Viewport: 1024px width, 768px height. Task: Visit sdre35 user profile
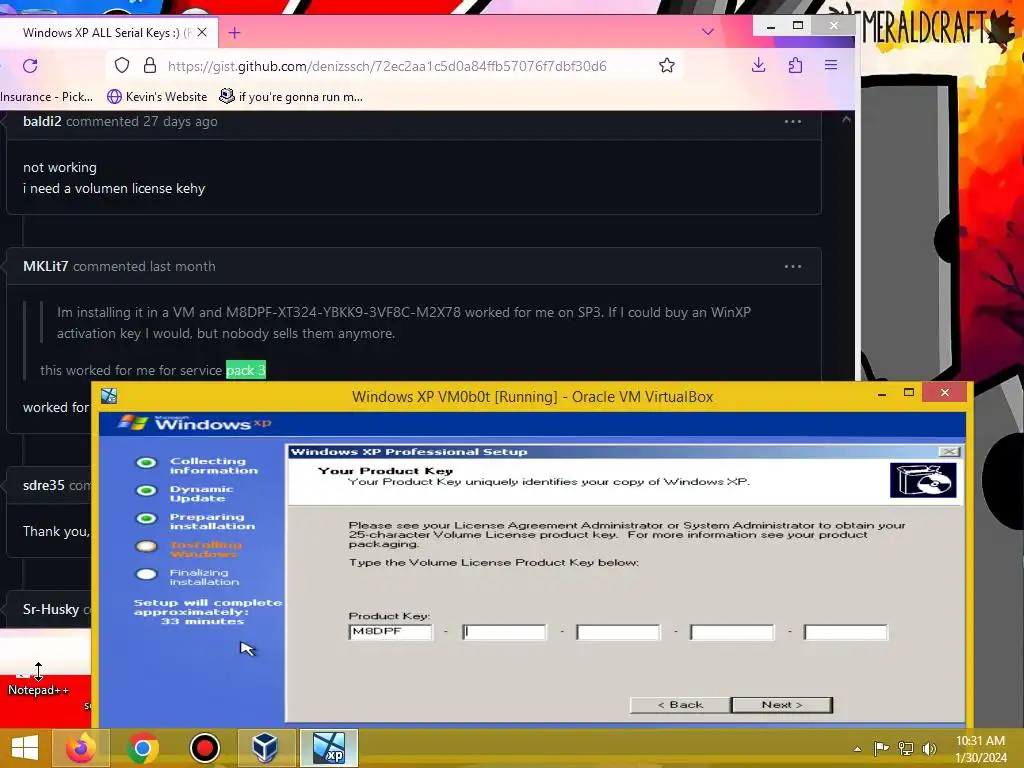pyautogui.click(x=43, y=485)
